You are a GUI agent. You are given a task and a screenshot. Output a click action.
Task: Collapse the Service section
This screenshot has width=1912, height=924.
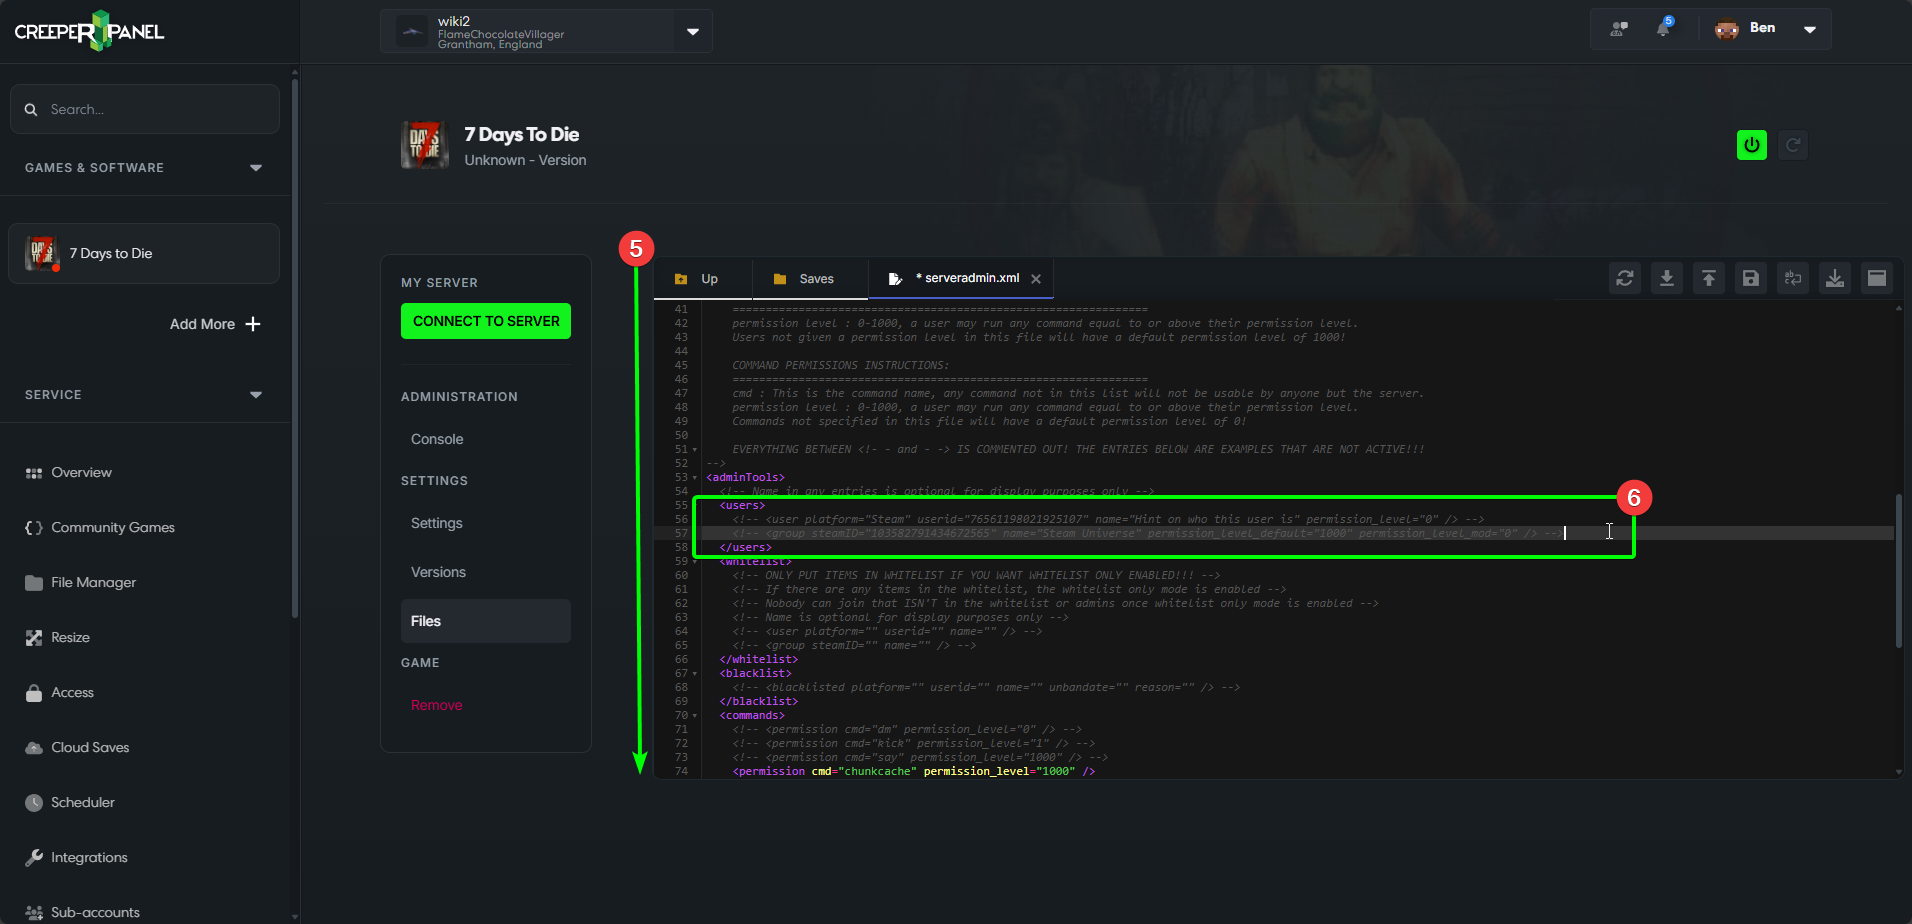[x=256, y=395]
